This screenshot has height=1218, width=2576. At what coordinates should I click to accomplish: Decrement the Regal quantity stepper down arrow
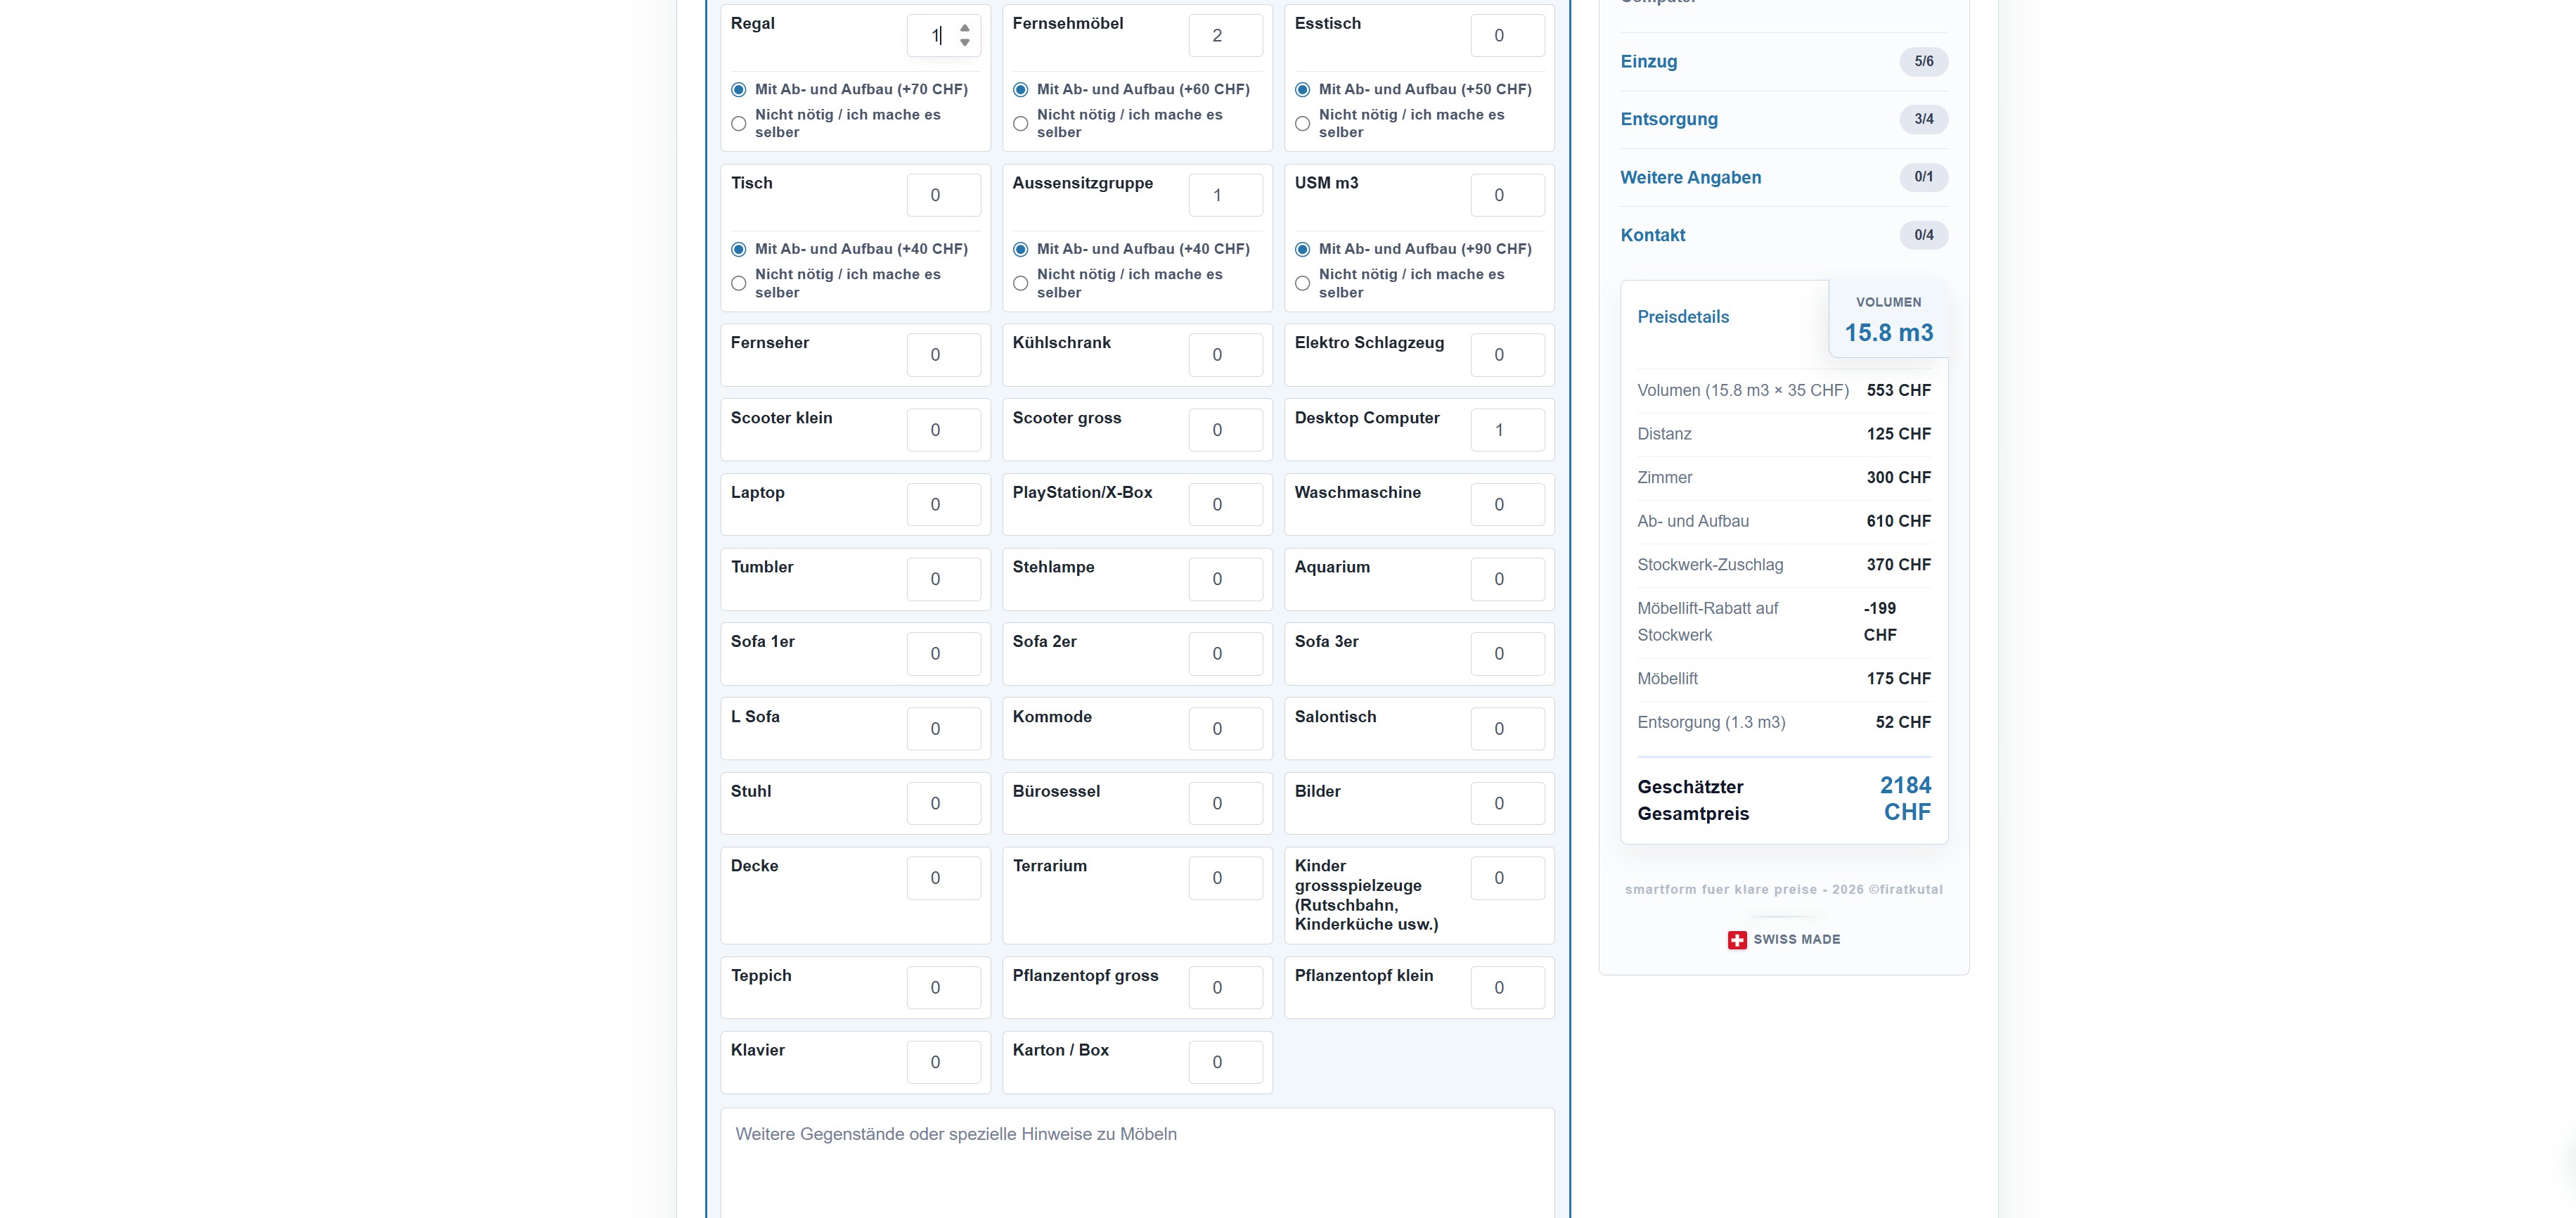(964, 43)
